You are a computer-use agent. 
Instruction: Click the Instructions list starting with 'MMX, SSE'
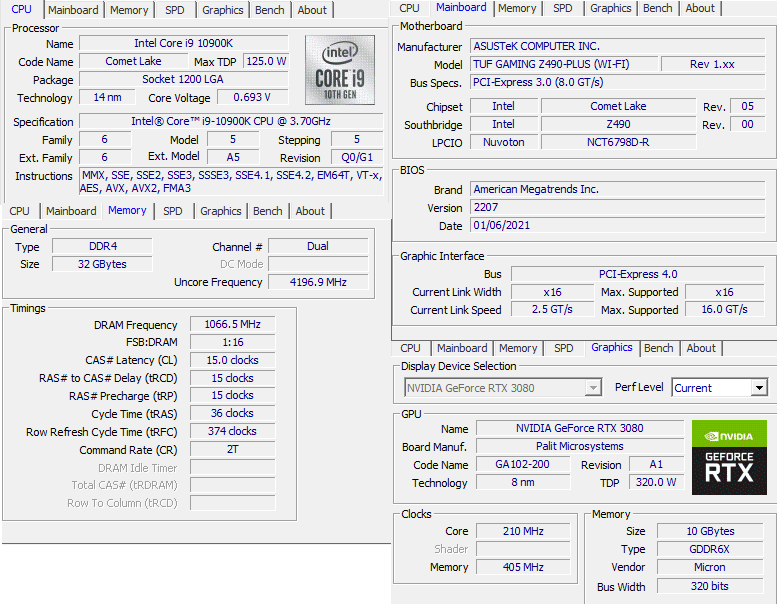(231, 181)
